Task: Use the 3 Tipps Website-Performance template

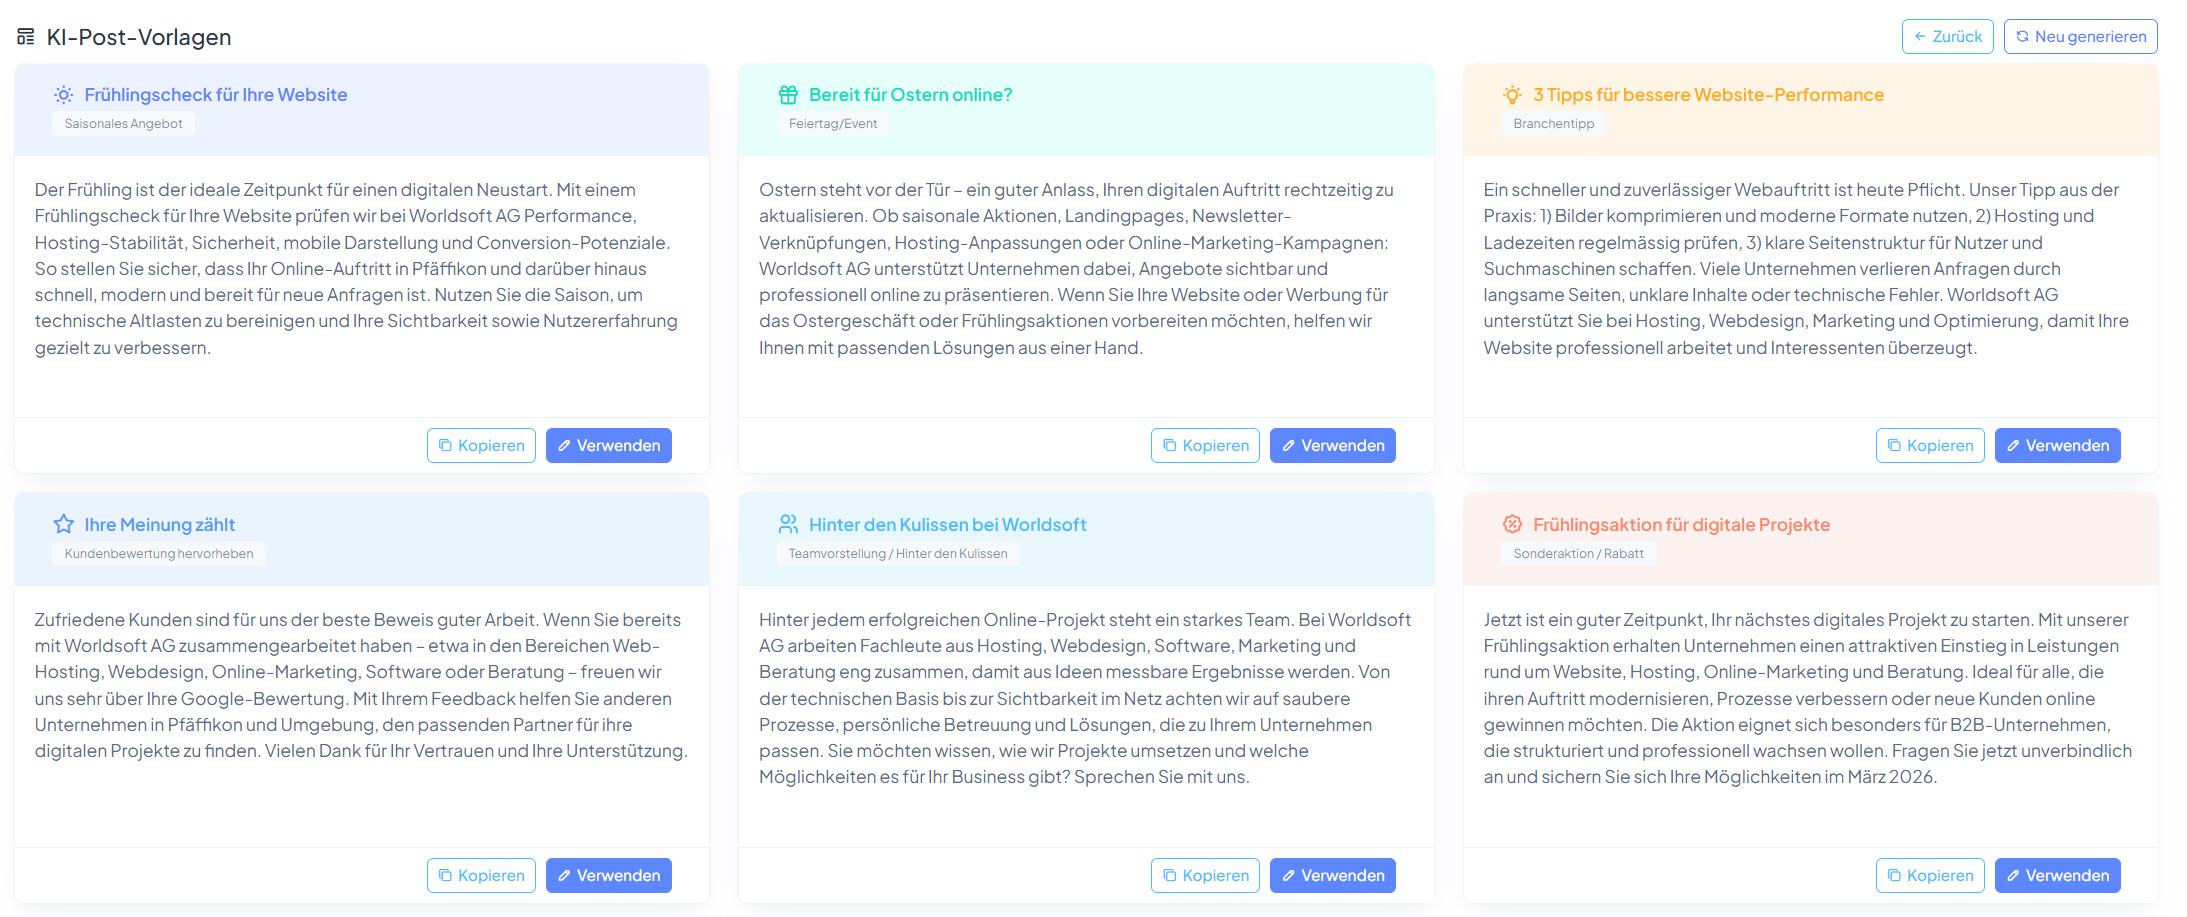Action: coord(2057,446)
